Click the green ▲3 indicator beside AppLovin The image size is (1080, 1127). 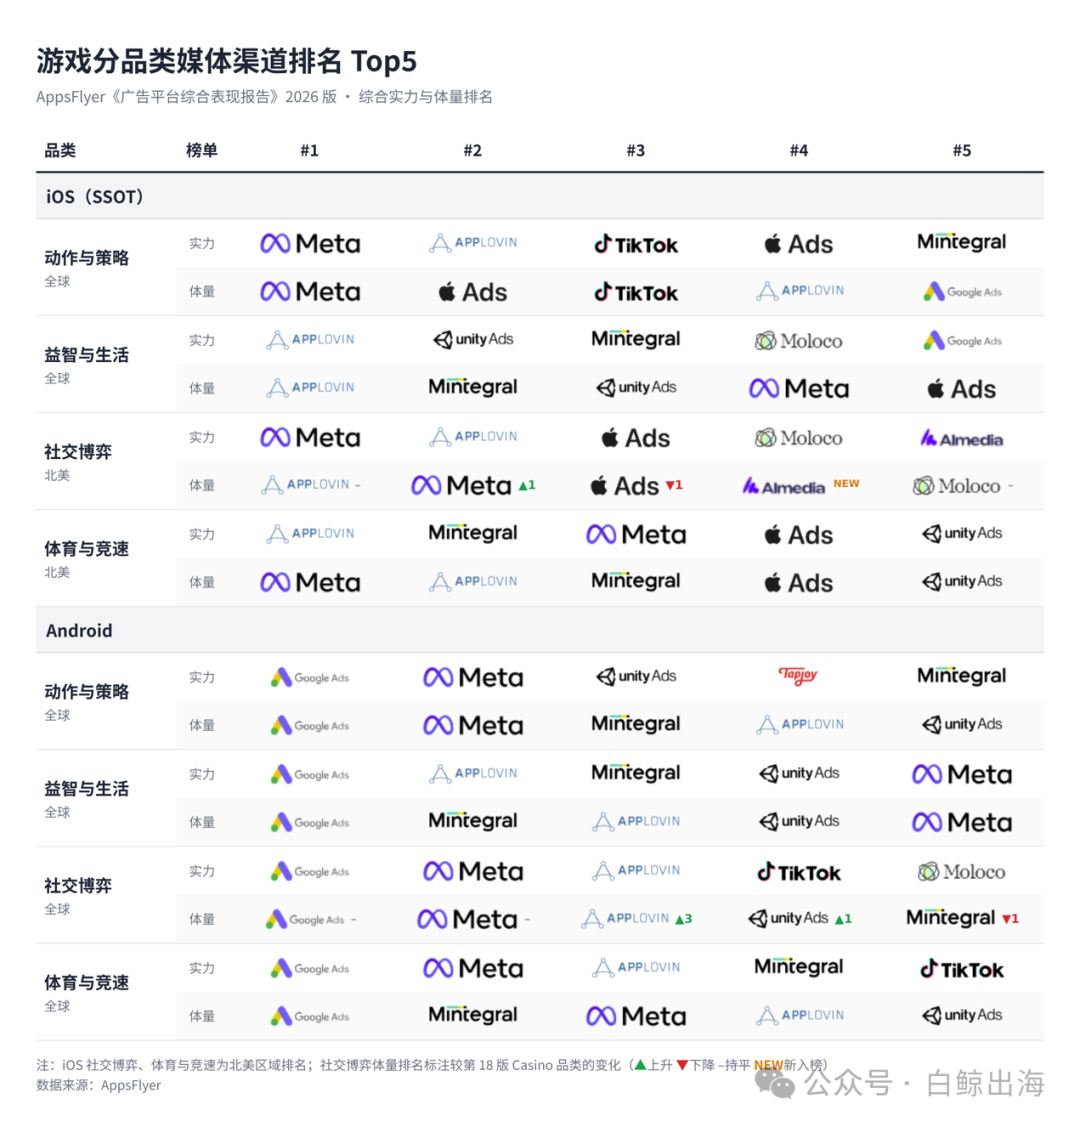[684, 919]
